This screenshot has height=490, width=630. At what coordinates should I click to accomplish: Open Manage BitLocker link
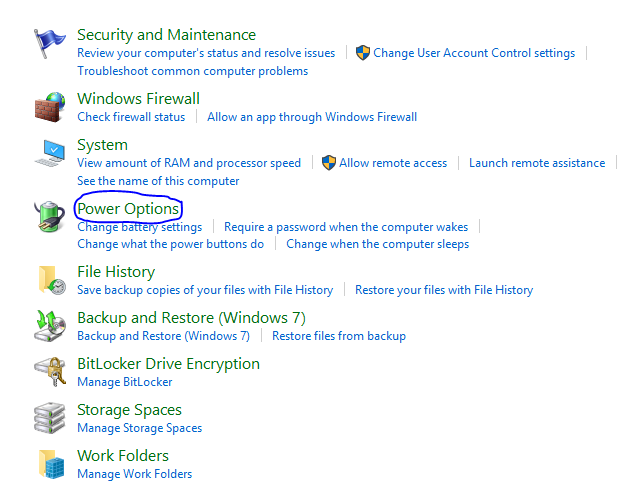(x=125, y=382)
